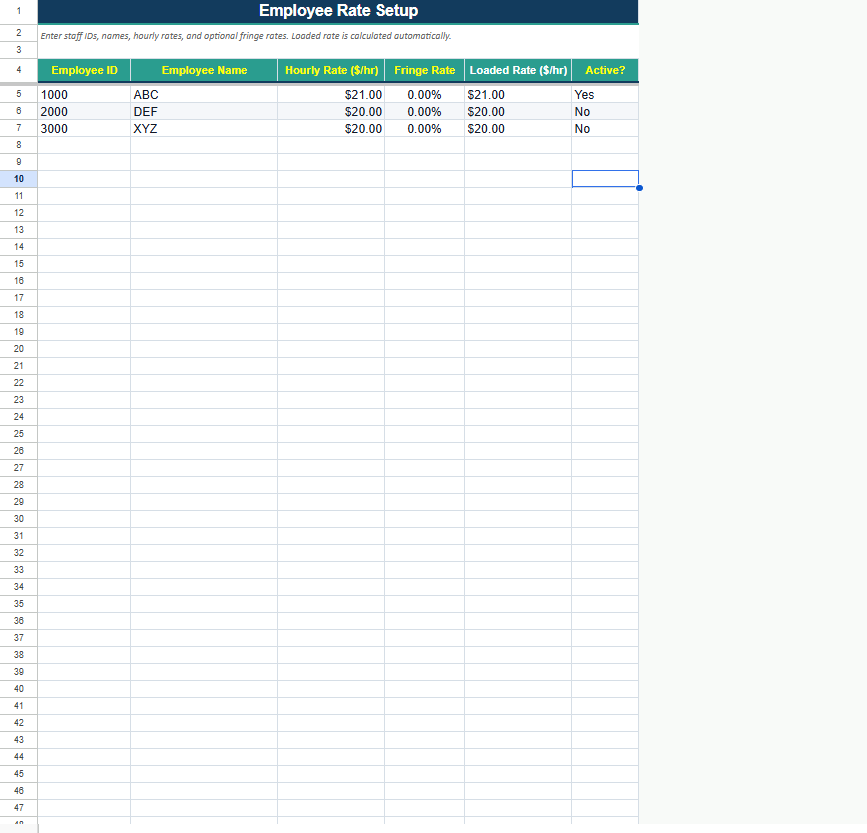Click the empty Employee Name cell in row 8

point(204,145)
